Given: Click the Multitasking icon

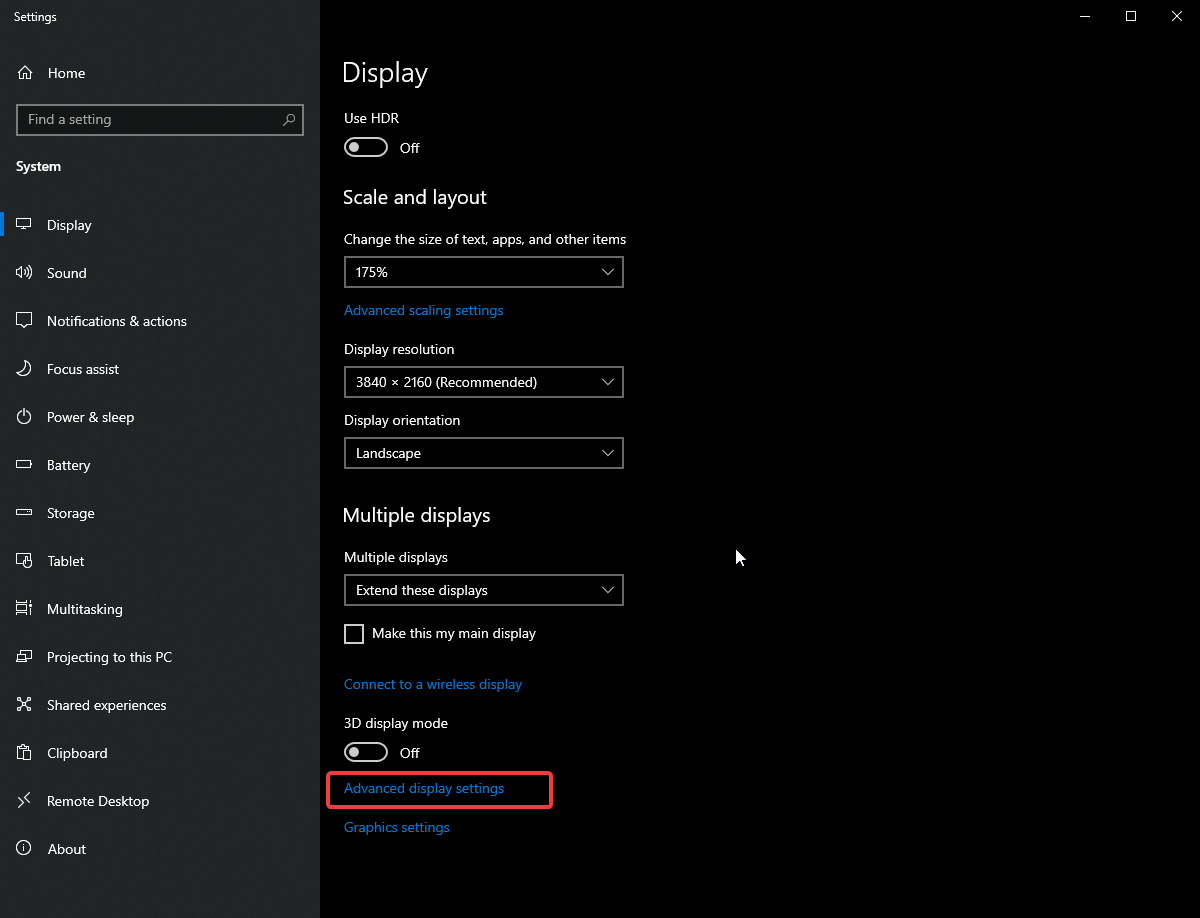Looking at the screenshot, I should click(25, 609).
